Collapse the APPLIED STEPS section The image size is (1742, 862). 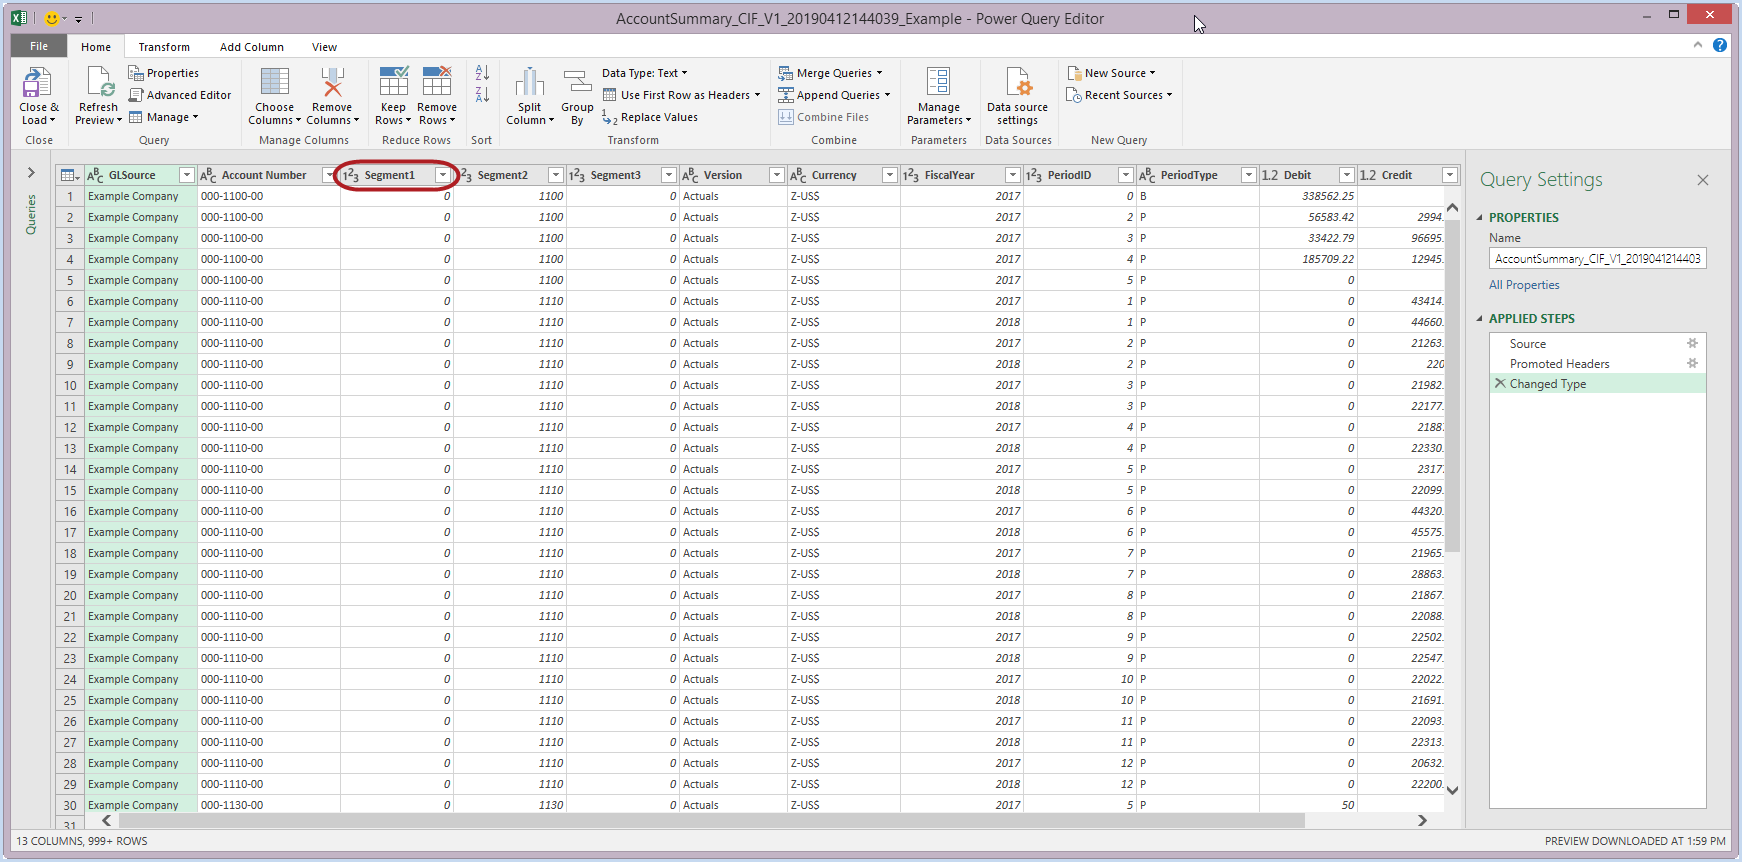tap(1481, 318)
